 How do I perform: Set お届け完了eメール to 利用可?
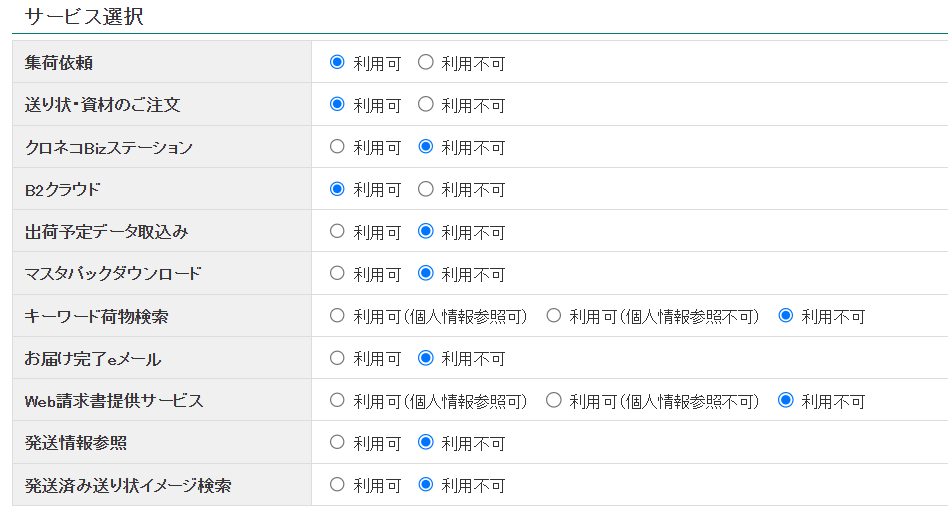[x=337, y=358]
